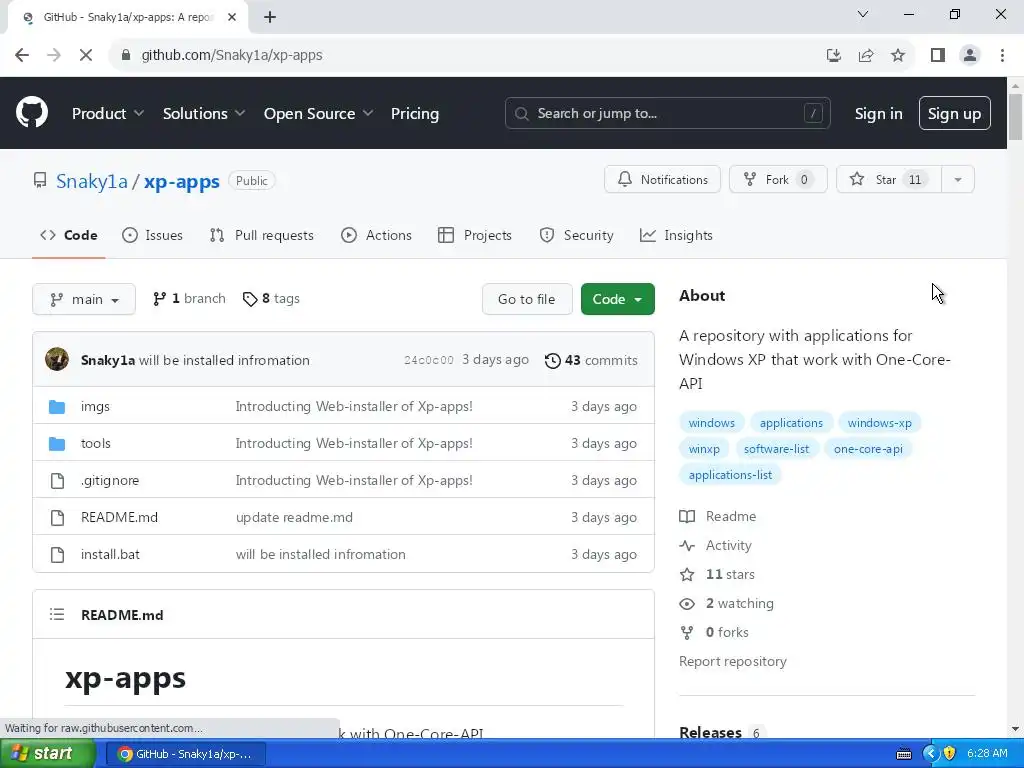The width and height of the screenshot is (1024, 768).
Task: Switch to the Security tab
Action: pos(576,235)
